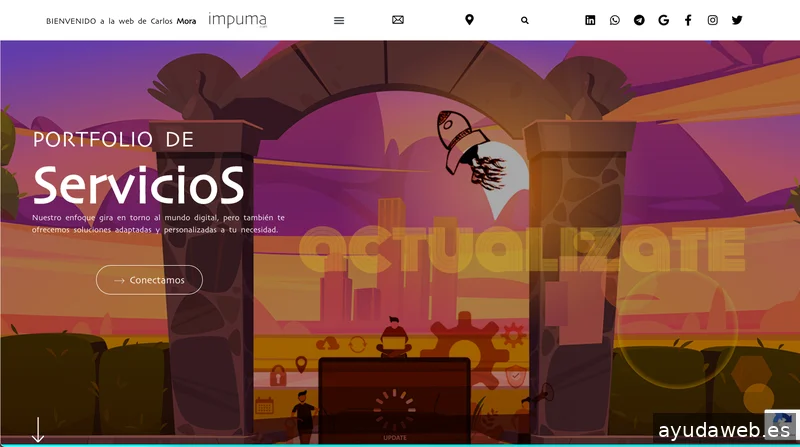Click the location pin icon
The image size is (800, 447).
coord(469,20)
